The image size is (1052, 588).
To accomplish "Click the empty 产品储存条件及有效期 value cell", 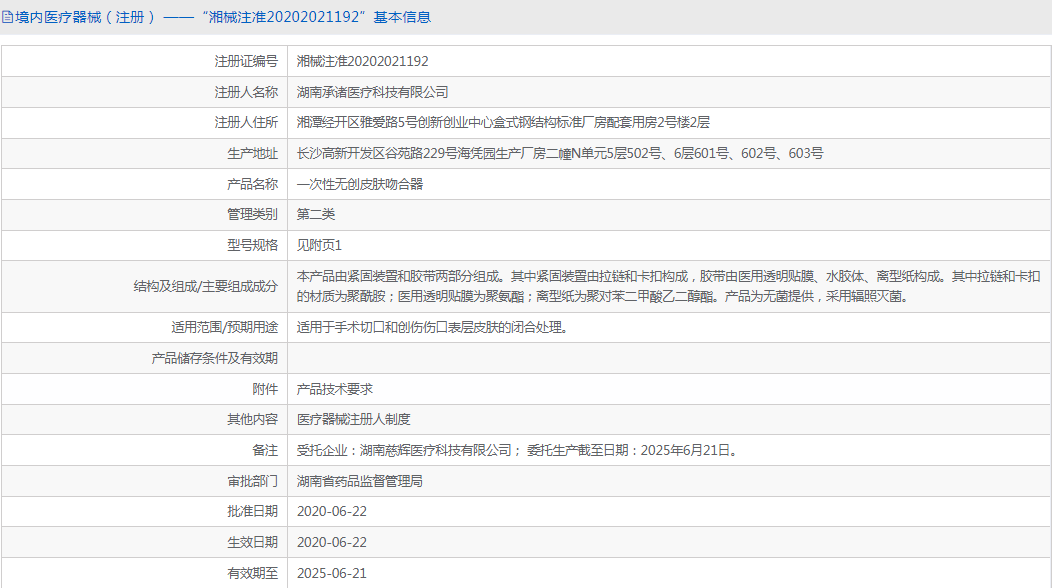I will point(668,358).
